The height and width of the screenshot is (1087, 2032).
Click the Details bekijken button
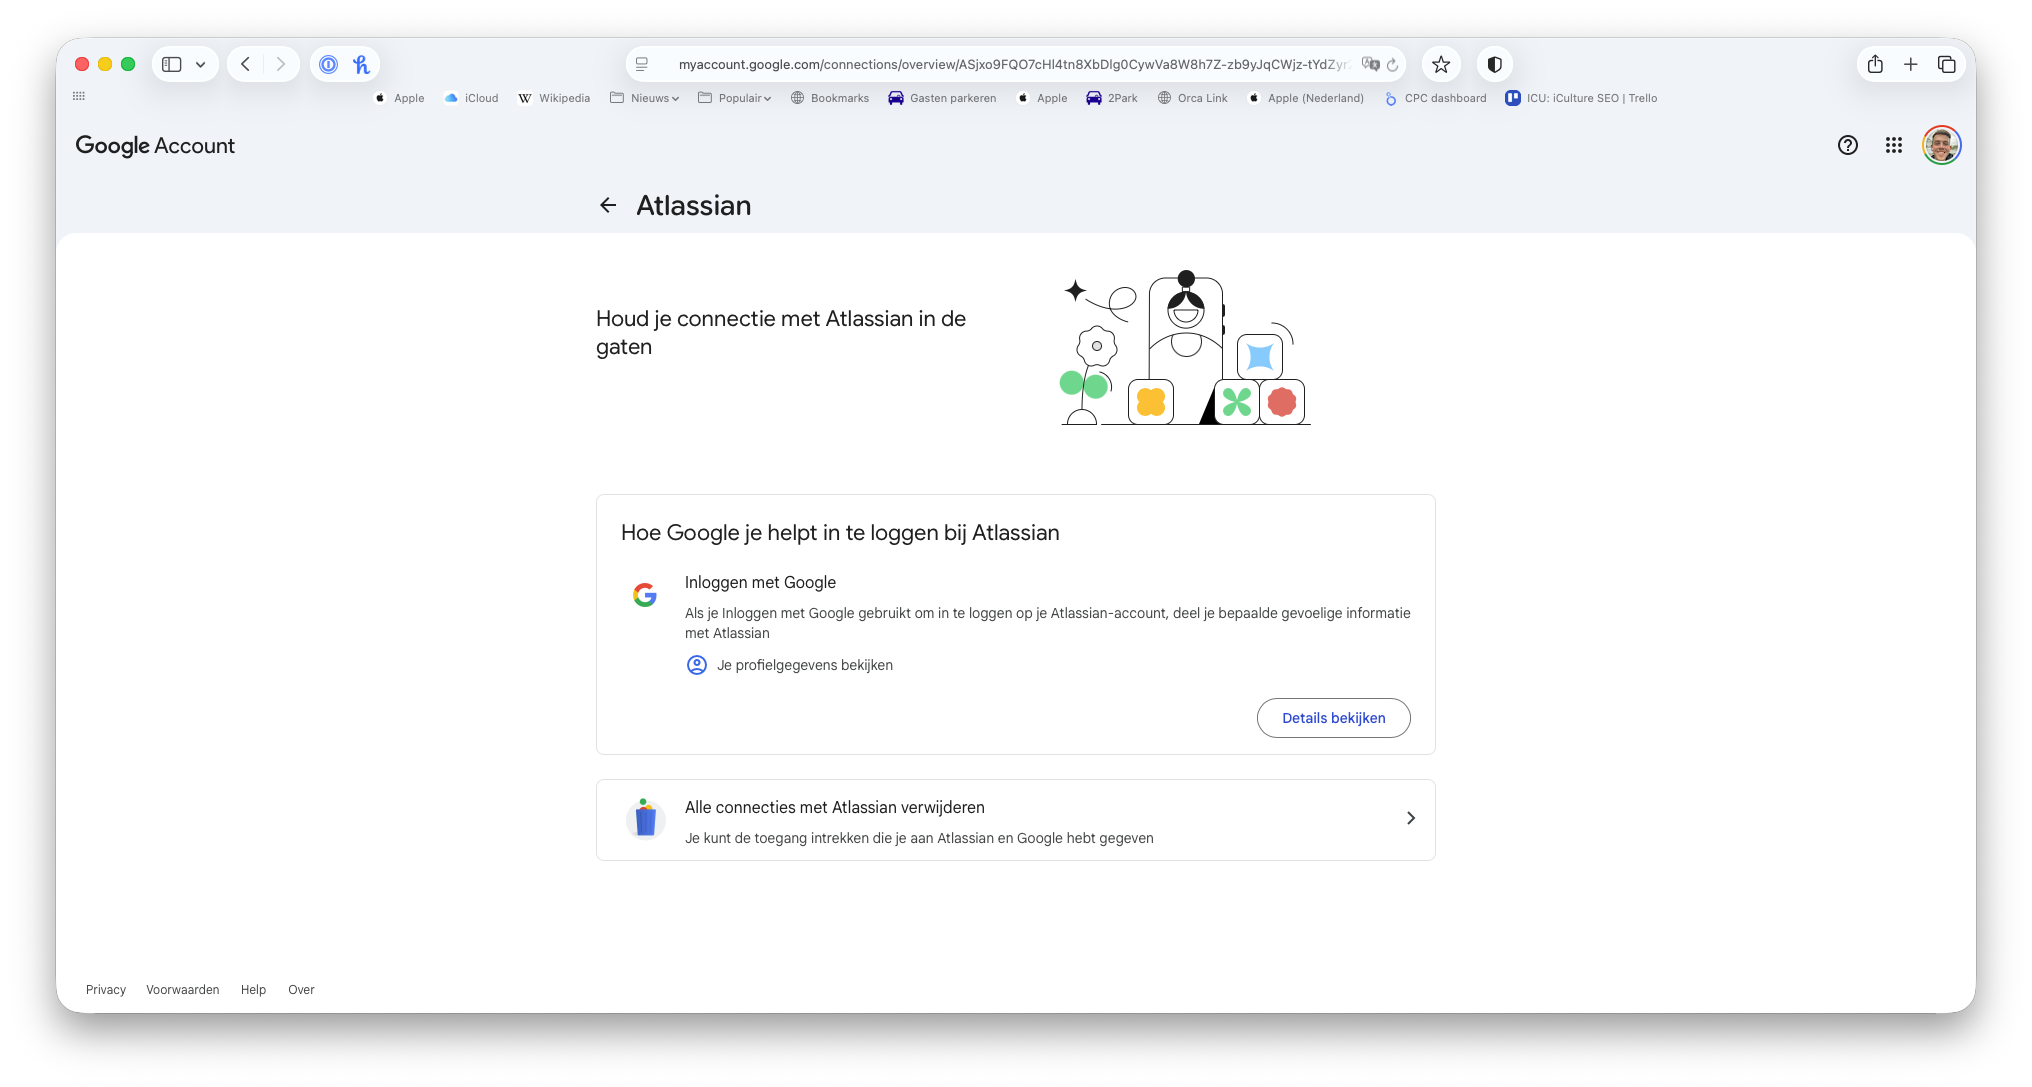1333,718
